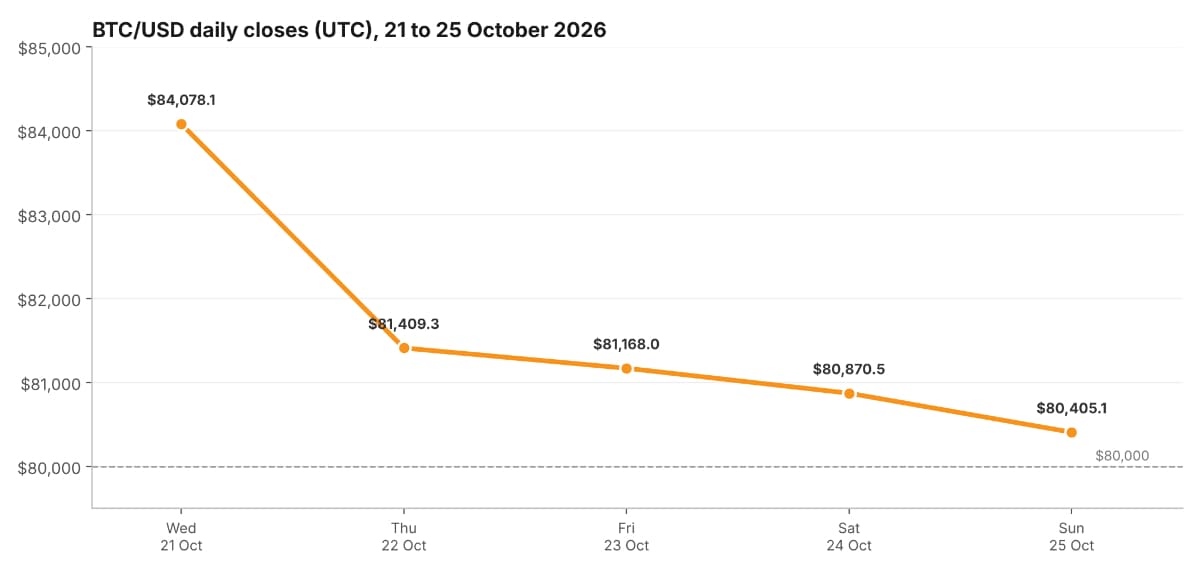The width and height of the screenshot is (1200, 571).
Task: Select the $80,870.5 value label
Action: click(x=849, y=369)
